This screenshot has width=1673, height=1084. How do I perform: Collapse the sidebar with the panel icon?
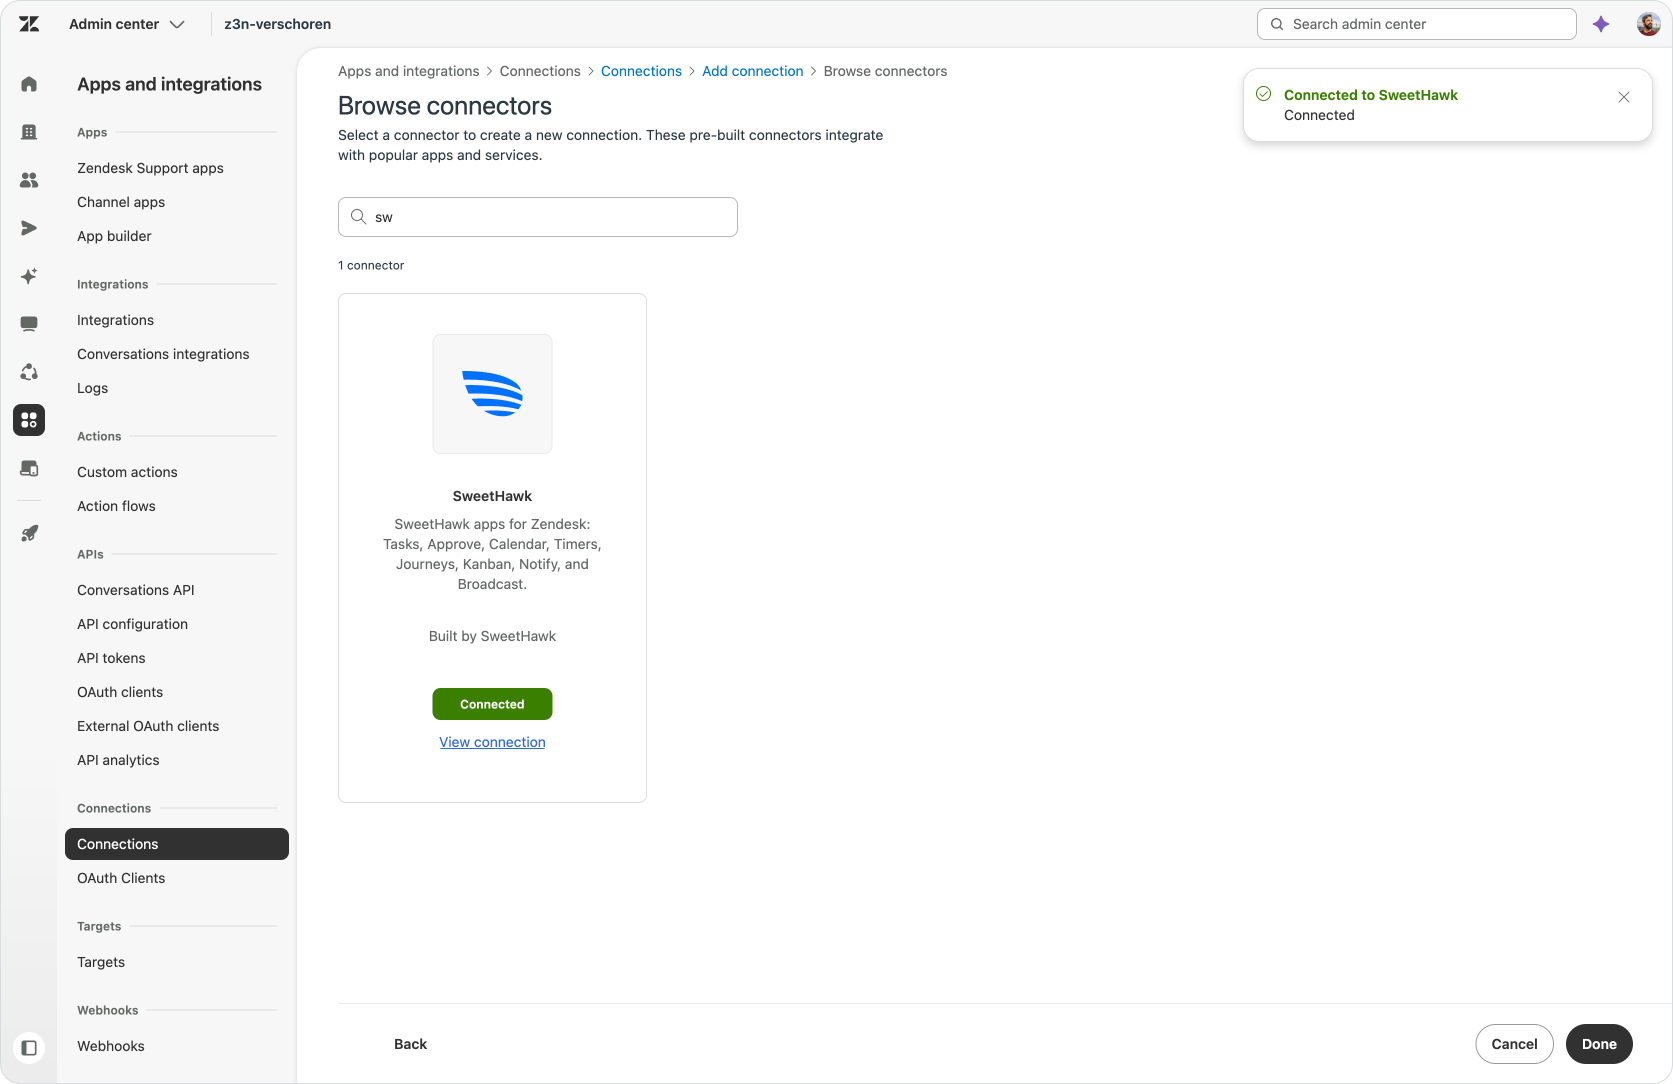click(29, 1047)
